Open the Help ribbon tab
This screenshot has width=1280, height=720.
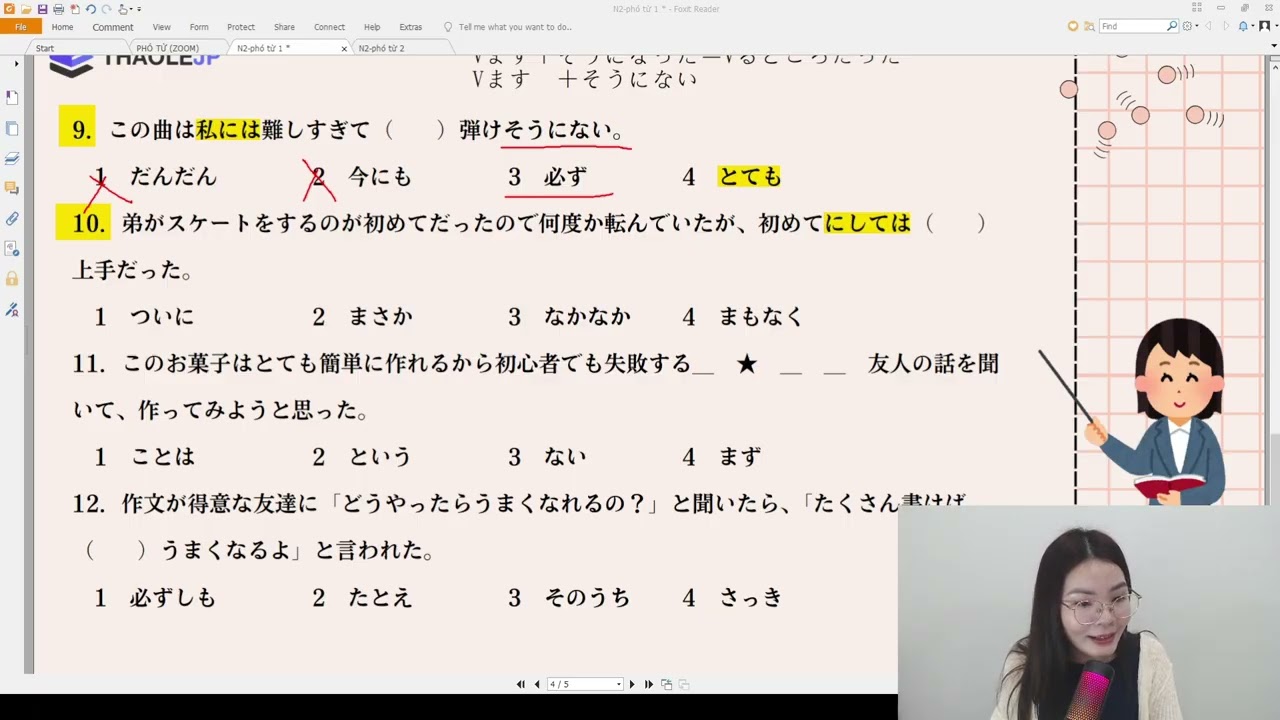pyautogui.click(x=372, y=27)
